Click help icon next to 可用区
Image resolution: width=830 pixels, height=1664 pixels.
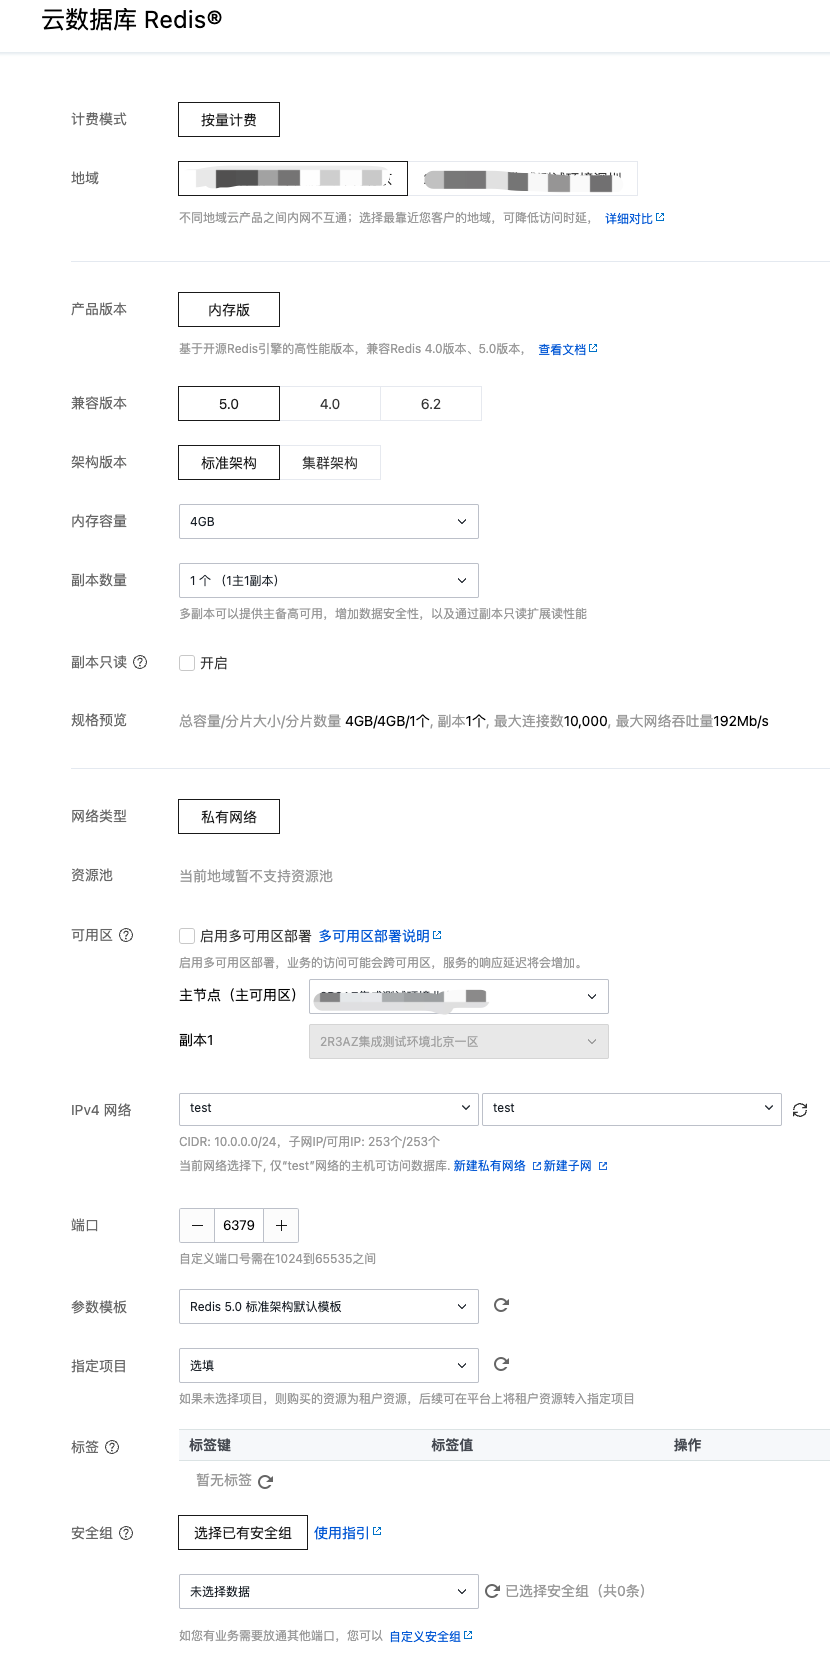coord(126,935)
